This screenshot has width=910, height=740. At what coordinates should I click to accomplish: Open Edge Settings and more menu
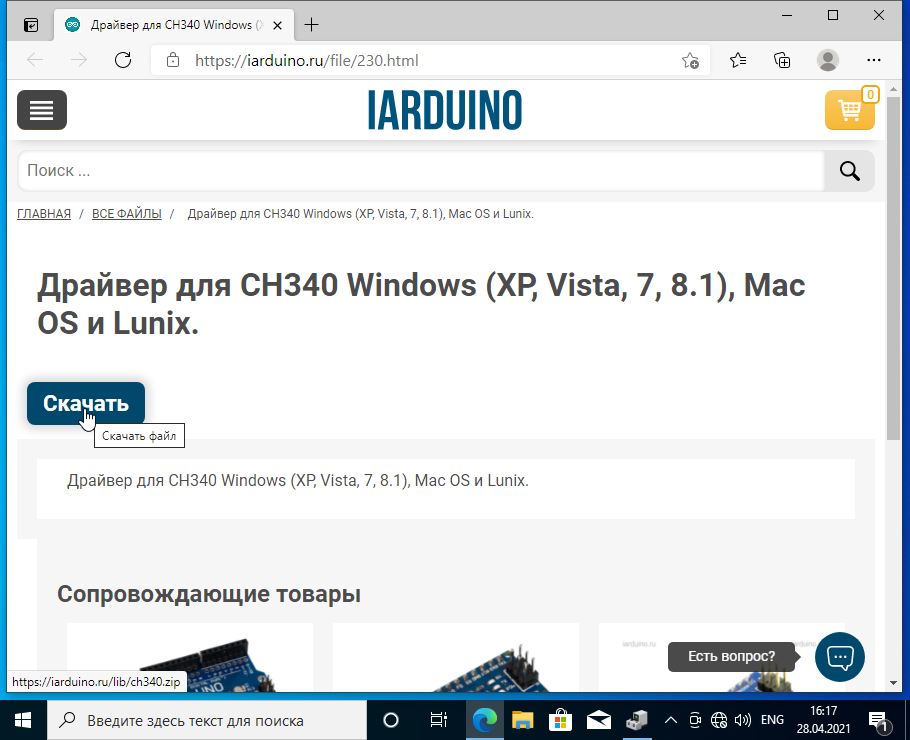pyautogui.click(x=873, y=60)
